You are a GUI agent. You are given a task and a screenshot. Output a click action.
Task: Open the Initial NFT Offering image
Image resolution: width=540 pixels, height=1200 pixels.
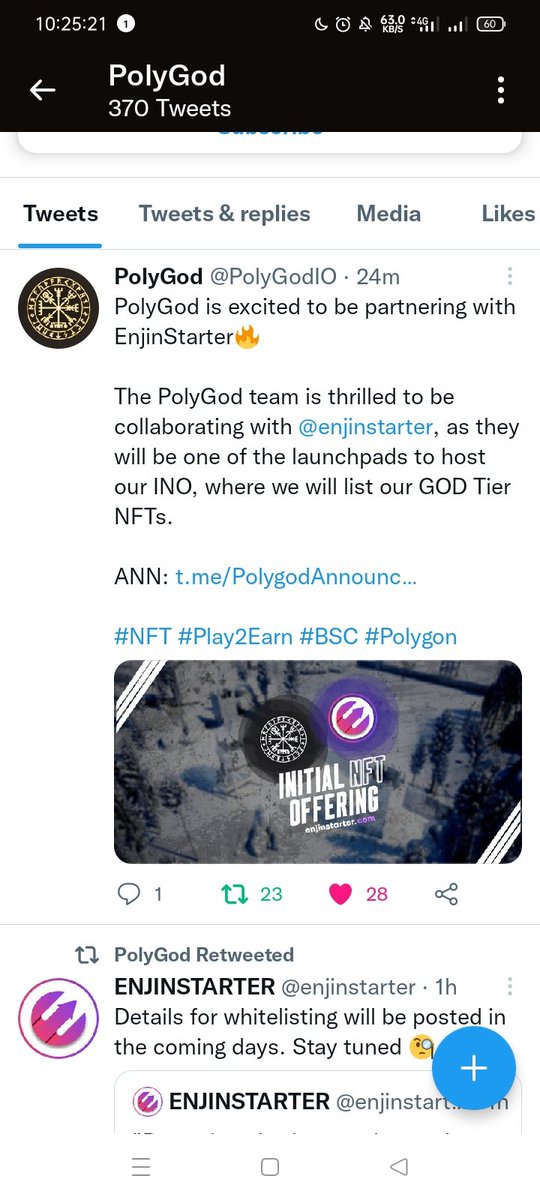(318, 762)
